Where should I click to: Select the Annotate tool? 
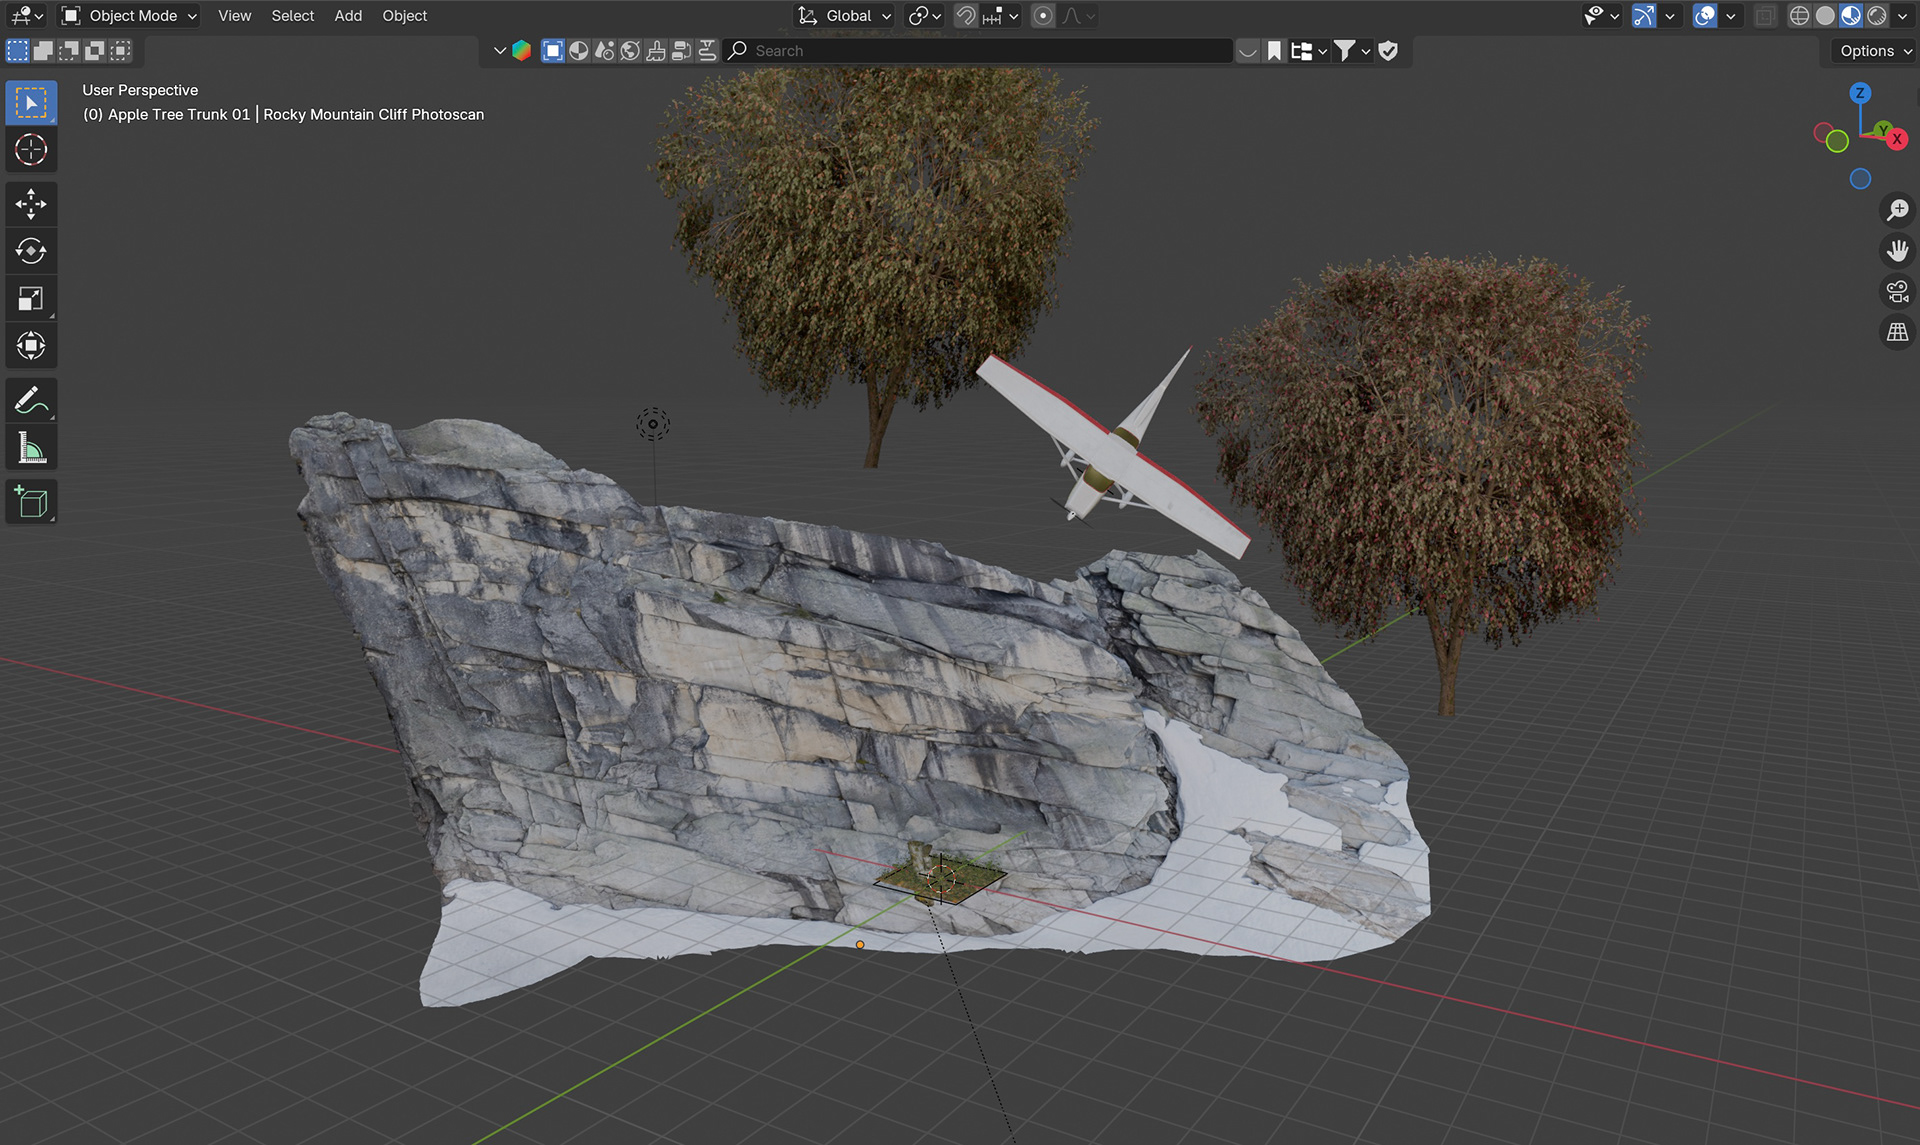(31, 401)
